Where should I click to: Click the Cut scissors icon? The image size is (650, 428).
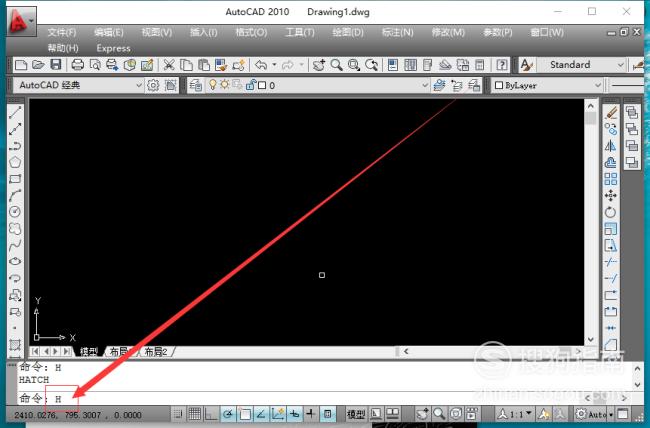point(168,65)
